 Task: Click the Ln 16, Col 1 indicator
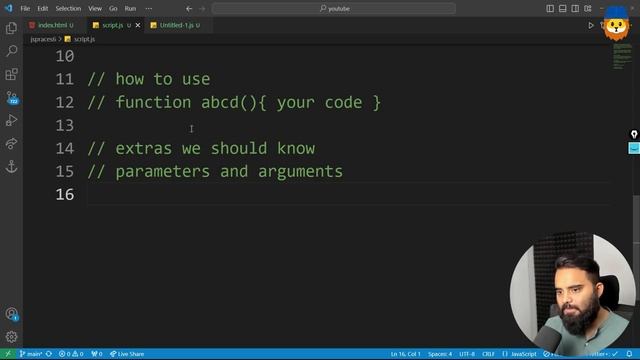(405, 354)
